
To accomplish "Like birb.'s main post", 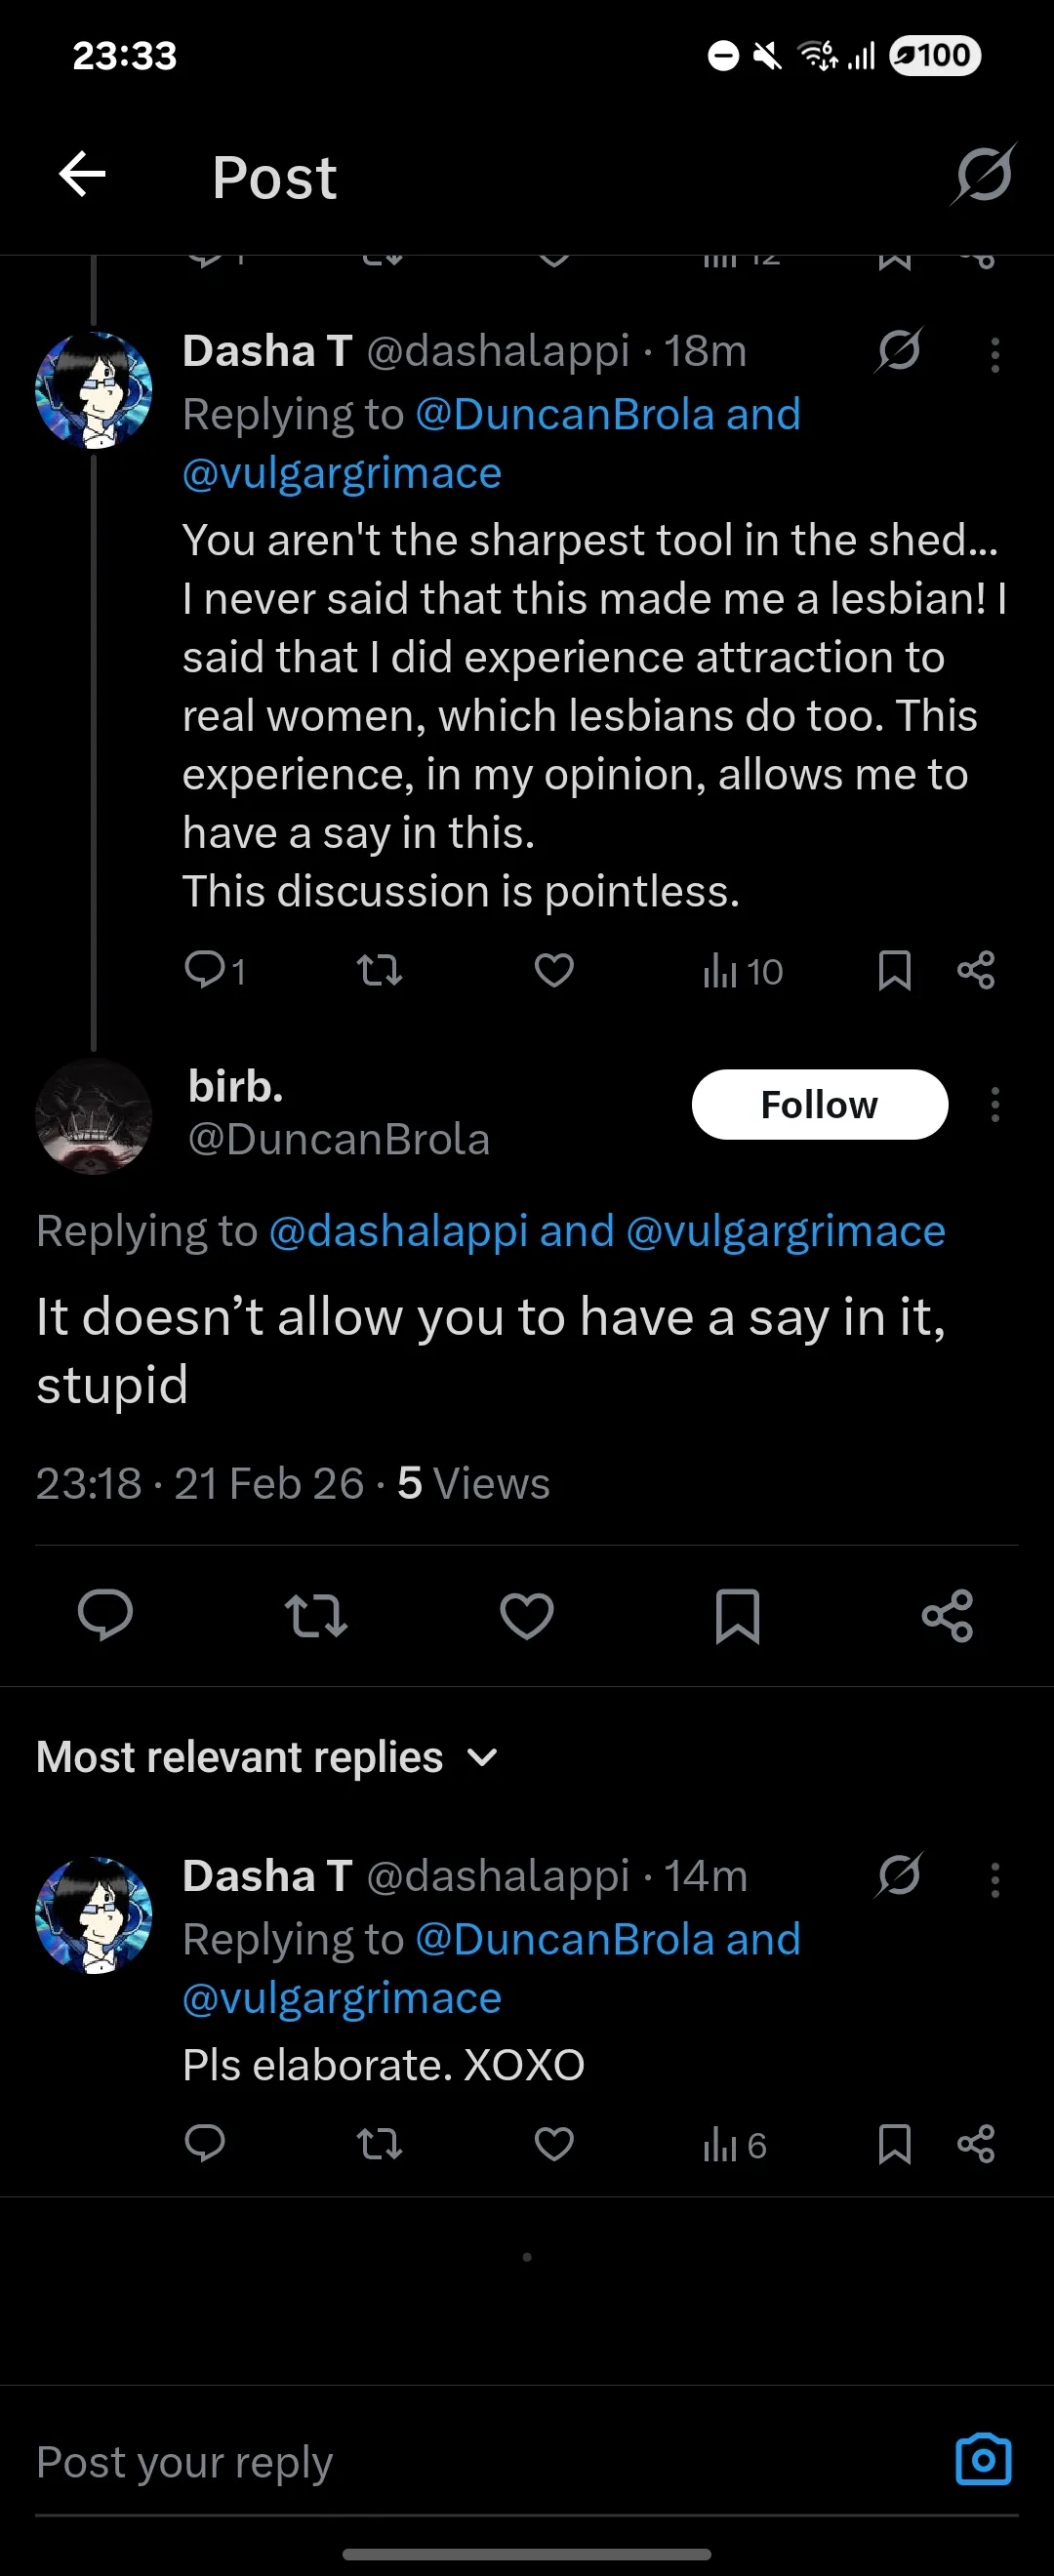I will pyautogui.click(x=527, y=1616).
